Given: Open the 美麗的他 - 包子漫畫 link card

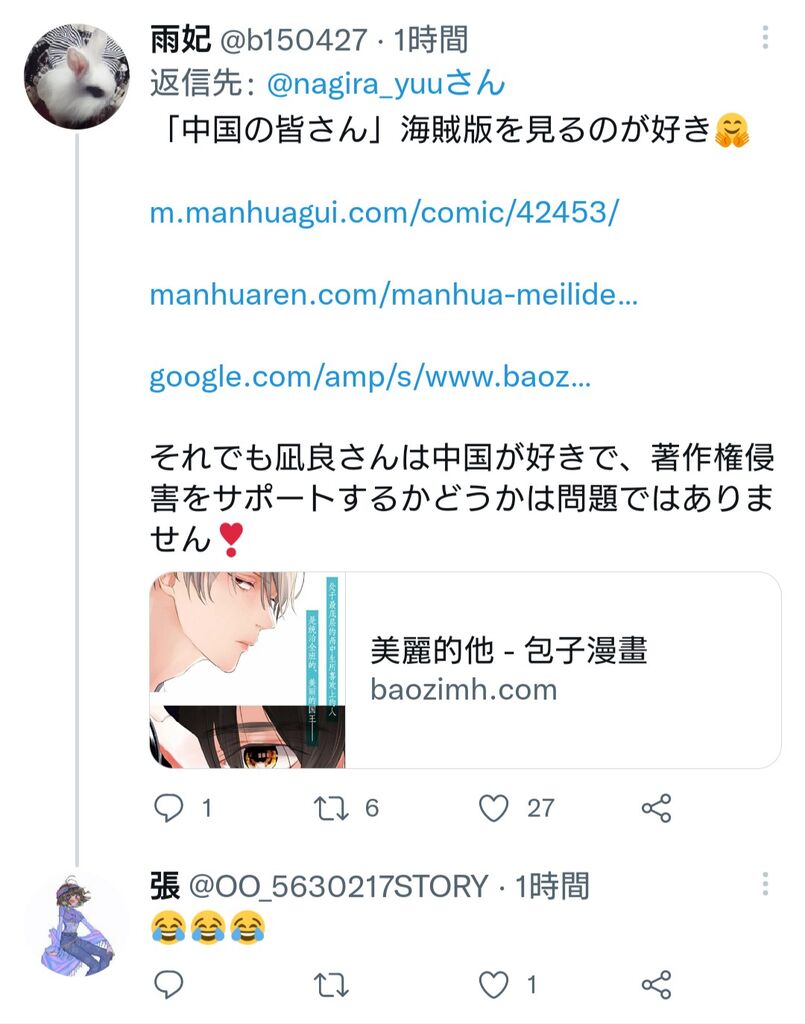Looking at the screenshot, I should pyautogui.click(x=466, y=670).
